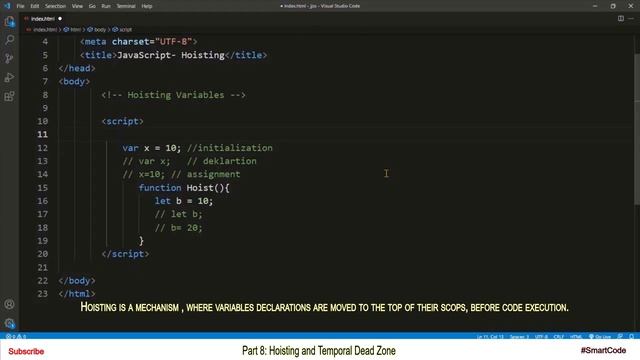Click the '// var x; // deklartion' comment
The image size is (640, 360).
click(x=189, y=161)
